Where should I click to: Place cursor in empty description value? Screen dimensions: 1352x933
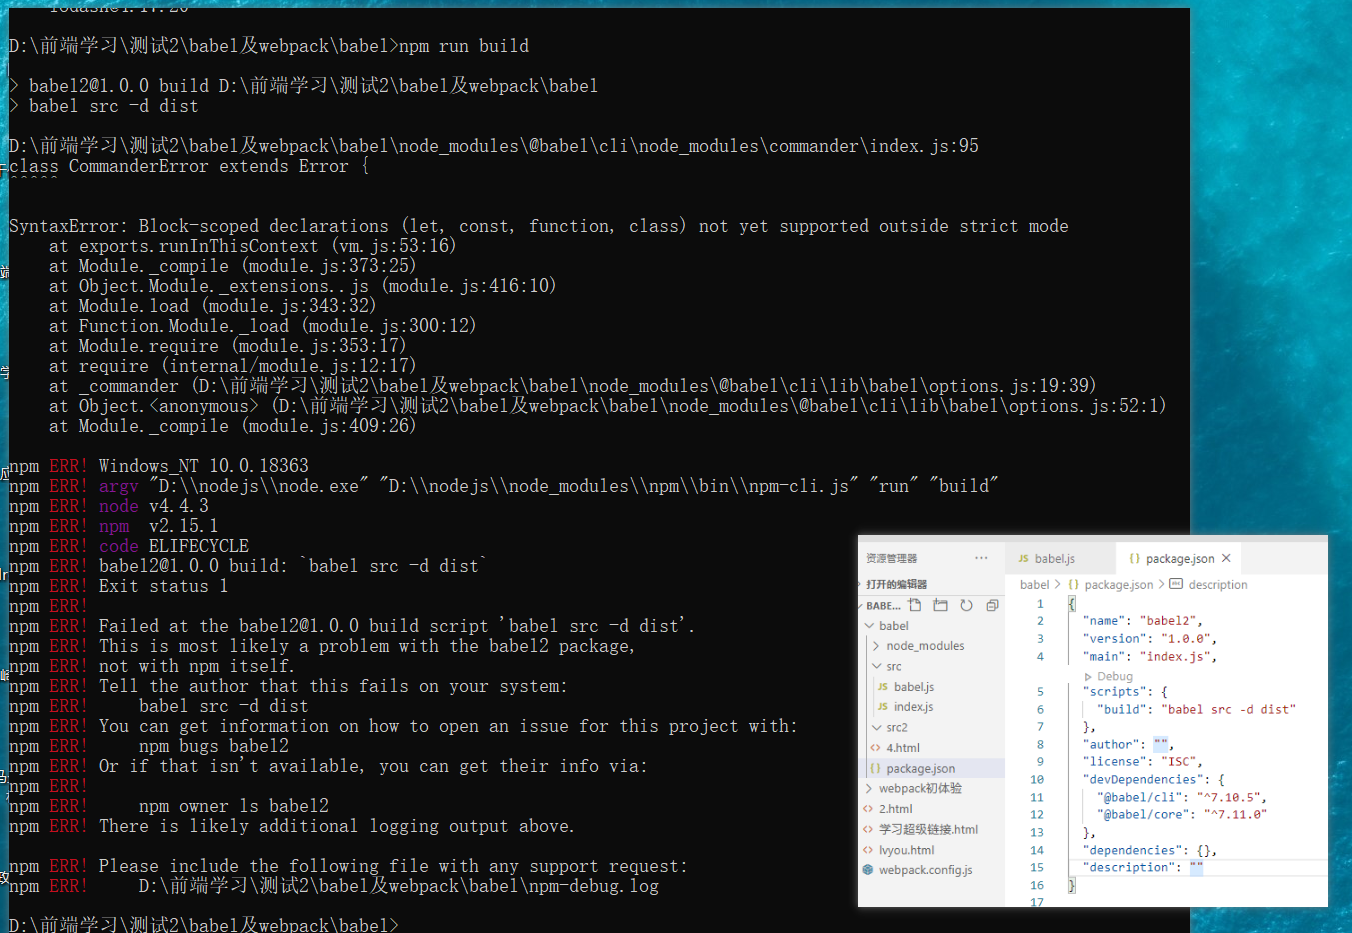[x=1197, y=867]
